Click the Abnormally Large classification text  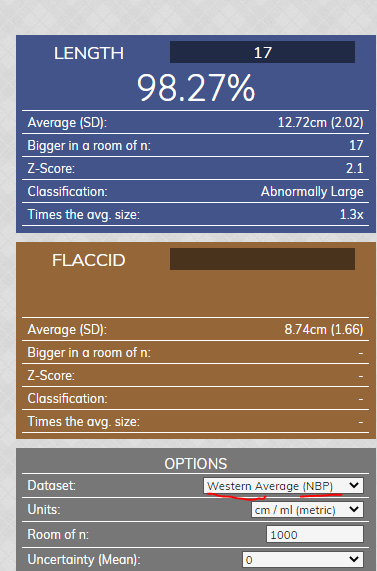click(x=312, y=192)
